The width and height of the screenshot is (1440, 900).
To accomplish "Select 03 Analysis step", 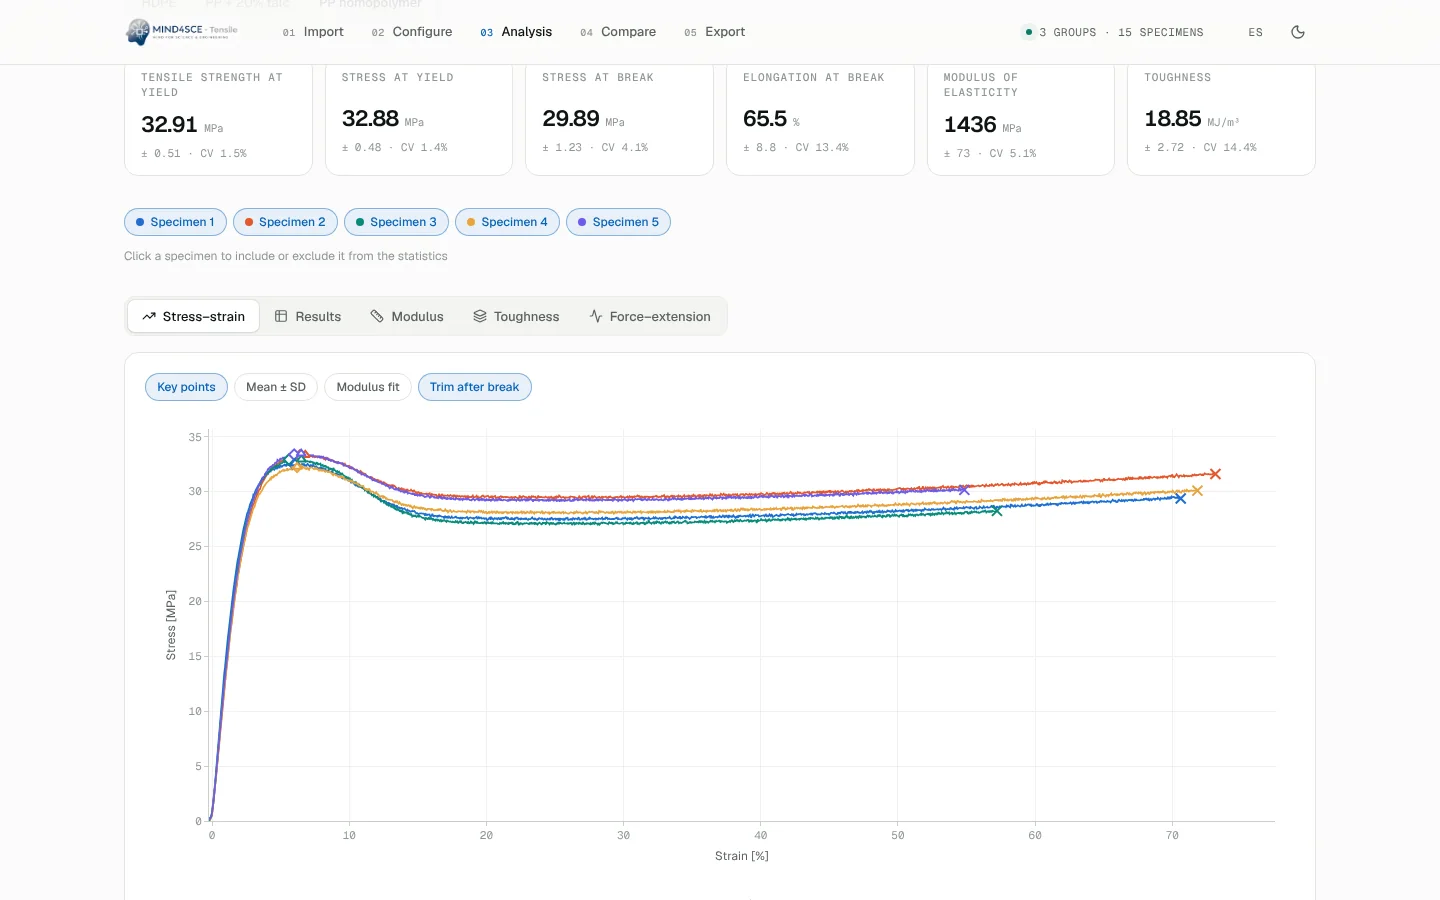I will click(516, 32).
